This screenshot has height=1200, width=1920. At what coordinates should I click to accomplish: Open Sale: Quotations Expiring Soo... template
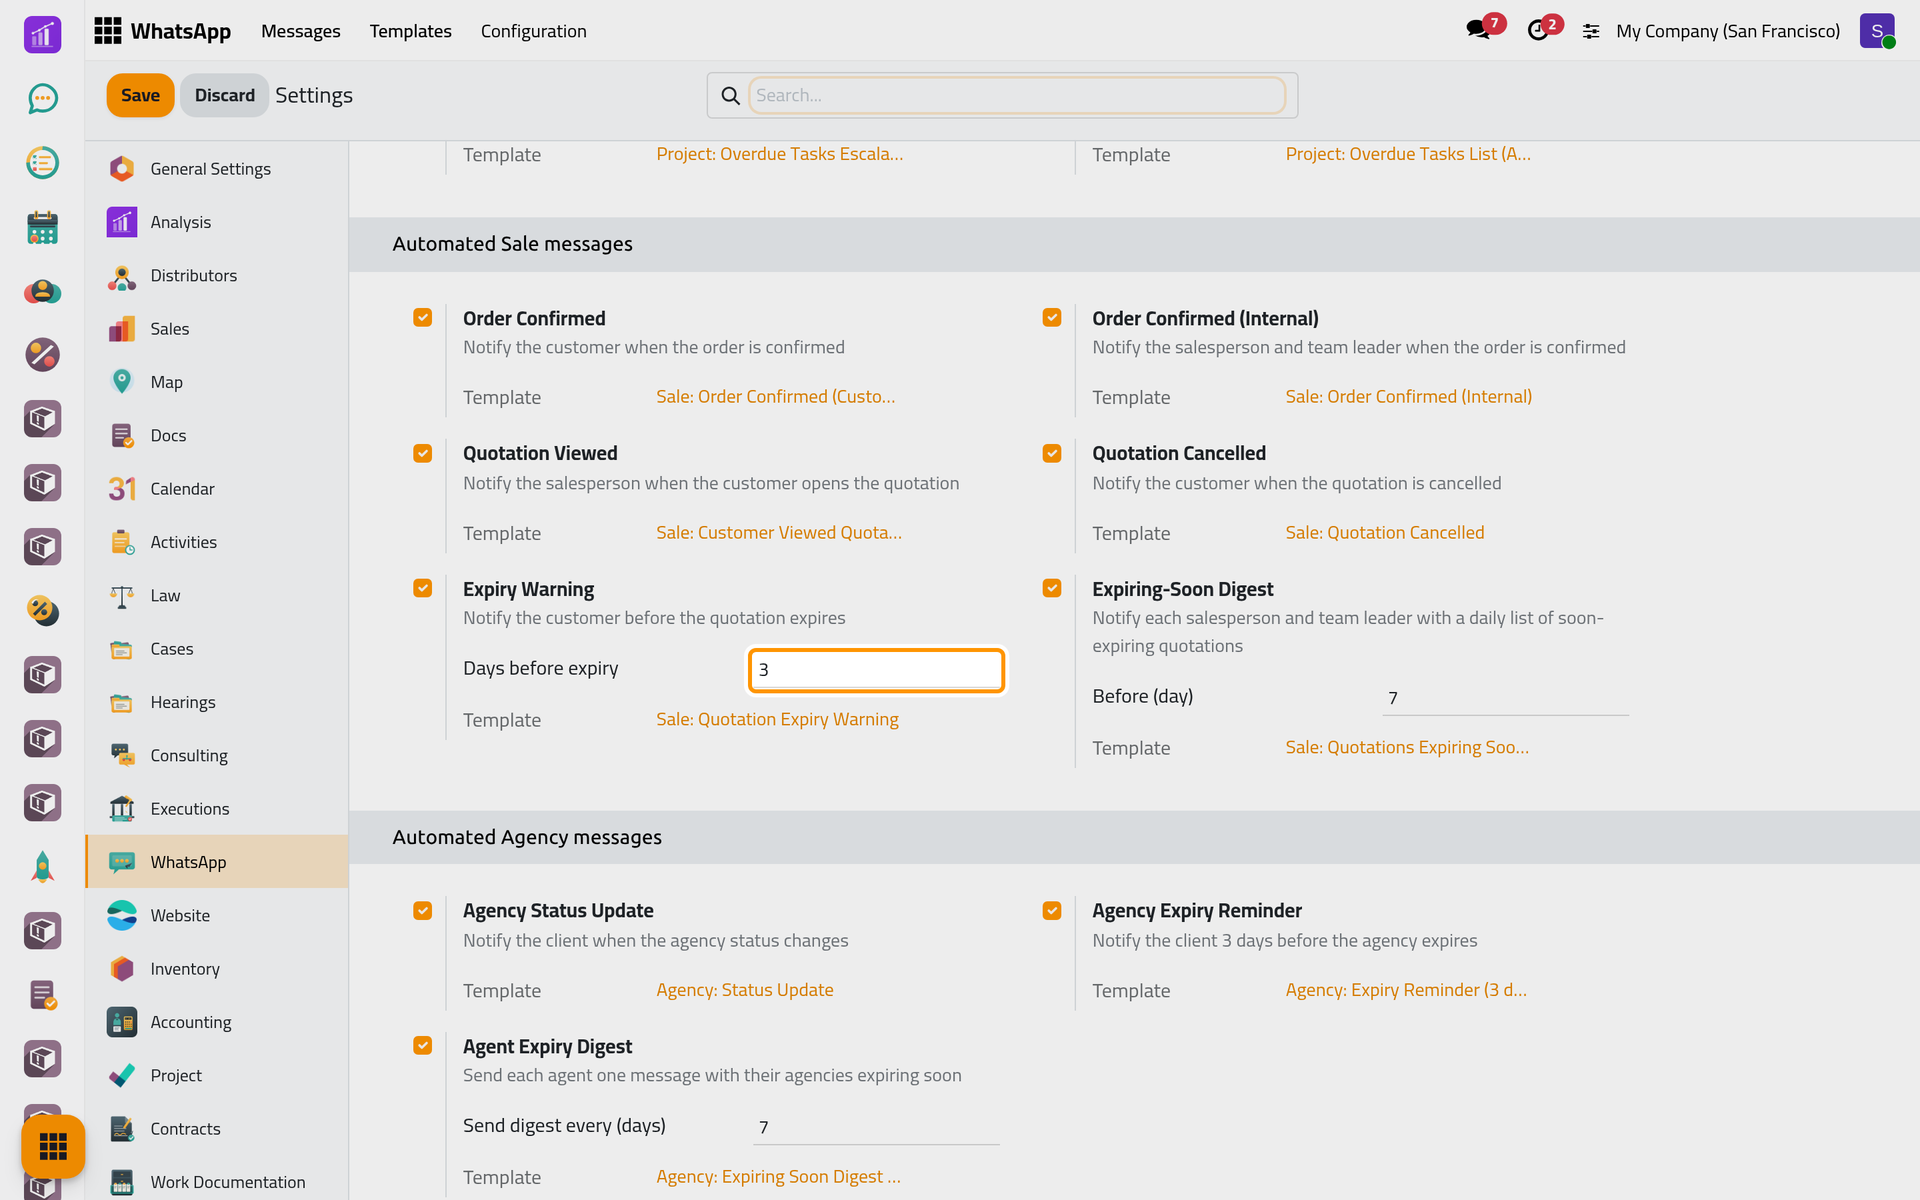(x=1407, y=747)
